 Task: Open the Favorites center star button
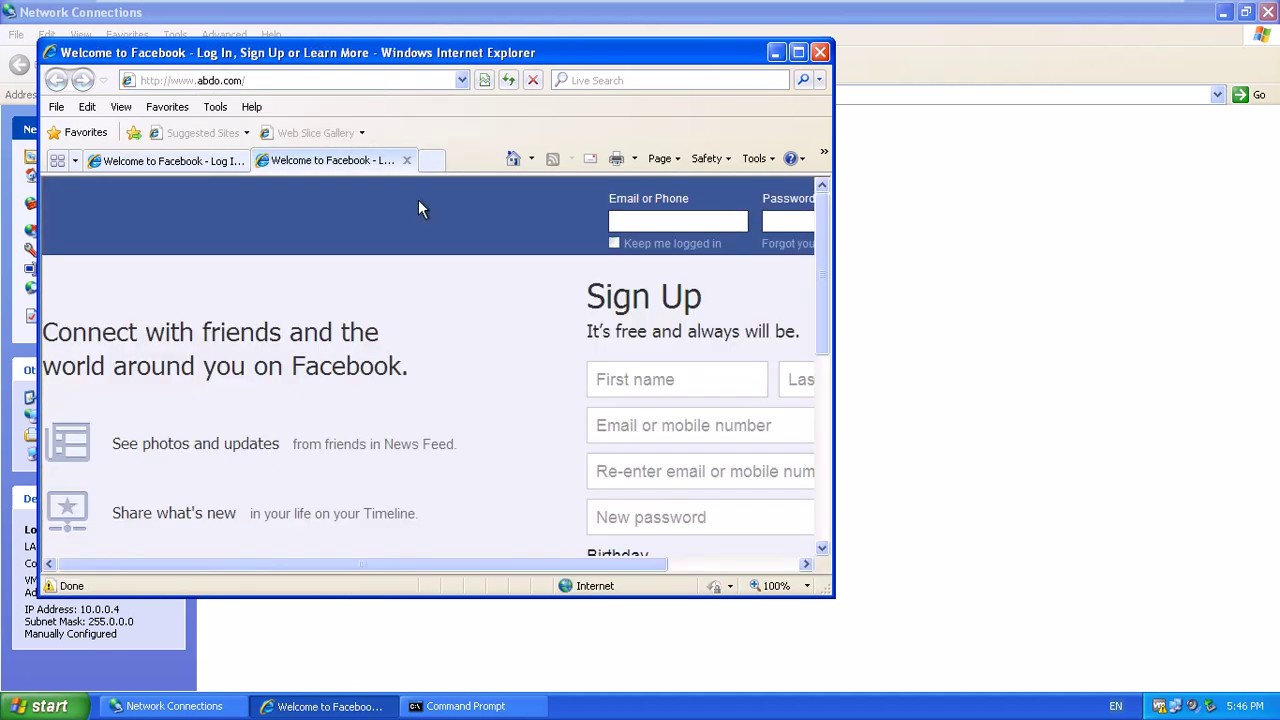(x=77, y=132)
